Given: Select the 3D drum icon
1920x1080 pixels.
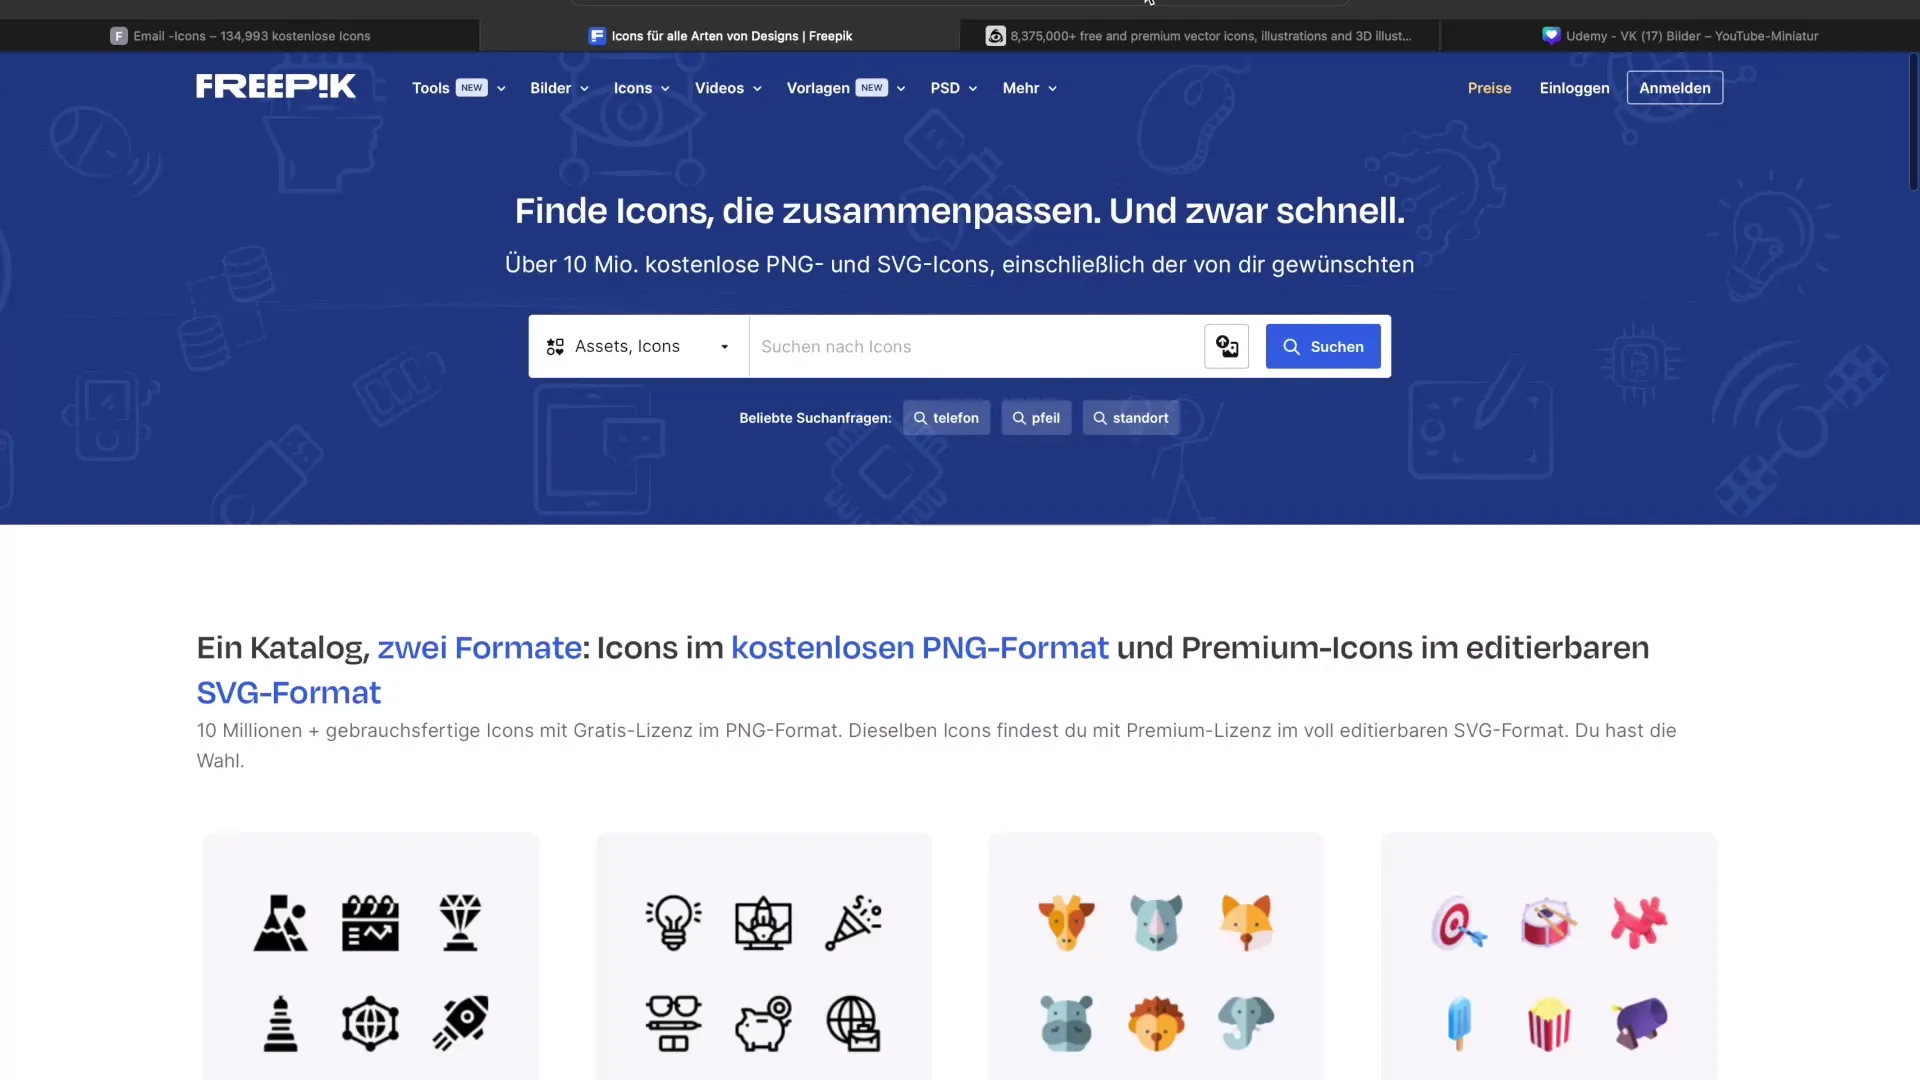Looking at the screenshot, I should click(x=1549, y=922).
